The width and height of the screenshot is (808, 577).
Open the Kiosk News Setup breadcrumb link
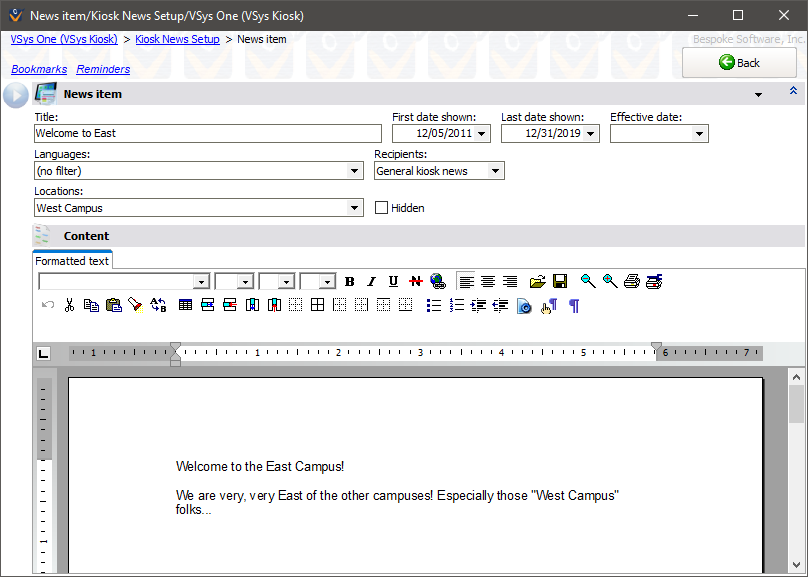coord(177,39)
